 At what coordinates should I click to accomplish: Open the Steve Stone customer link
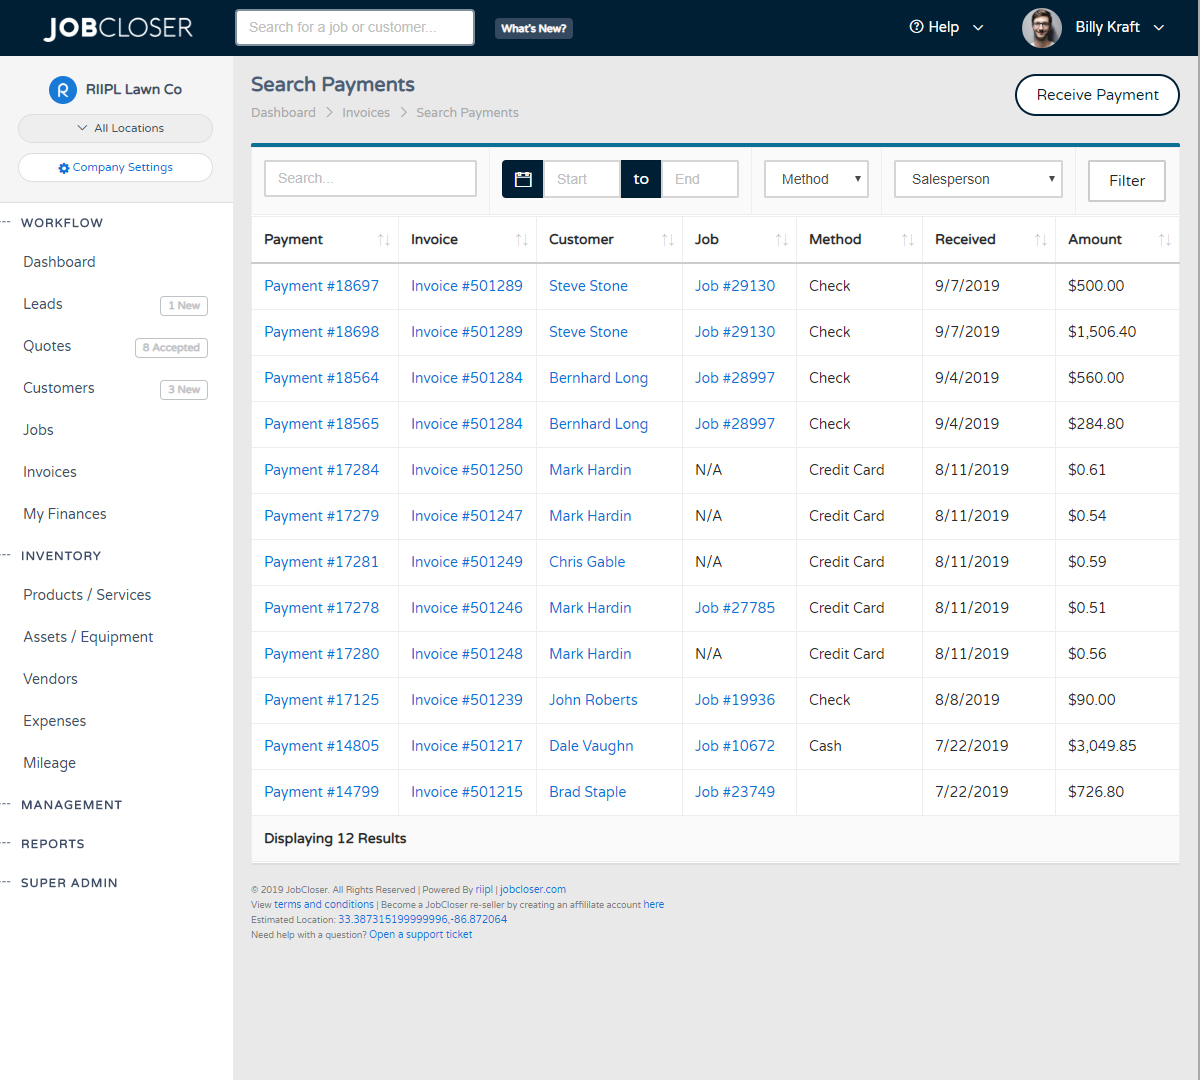click(588, 285)
